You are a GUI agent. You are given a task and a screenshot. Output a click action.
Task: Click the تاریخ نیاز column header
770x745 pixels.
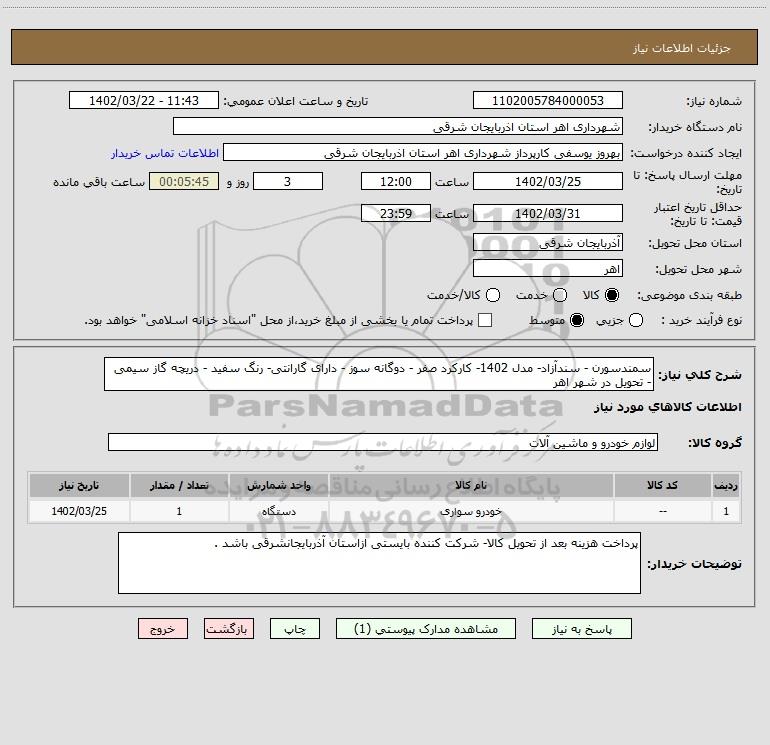(79, 486)
